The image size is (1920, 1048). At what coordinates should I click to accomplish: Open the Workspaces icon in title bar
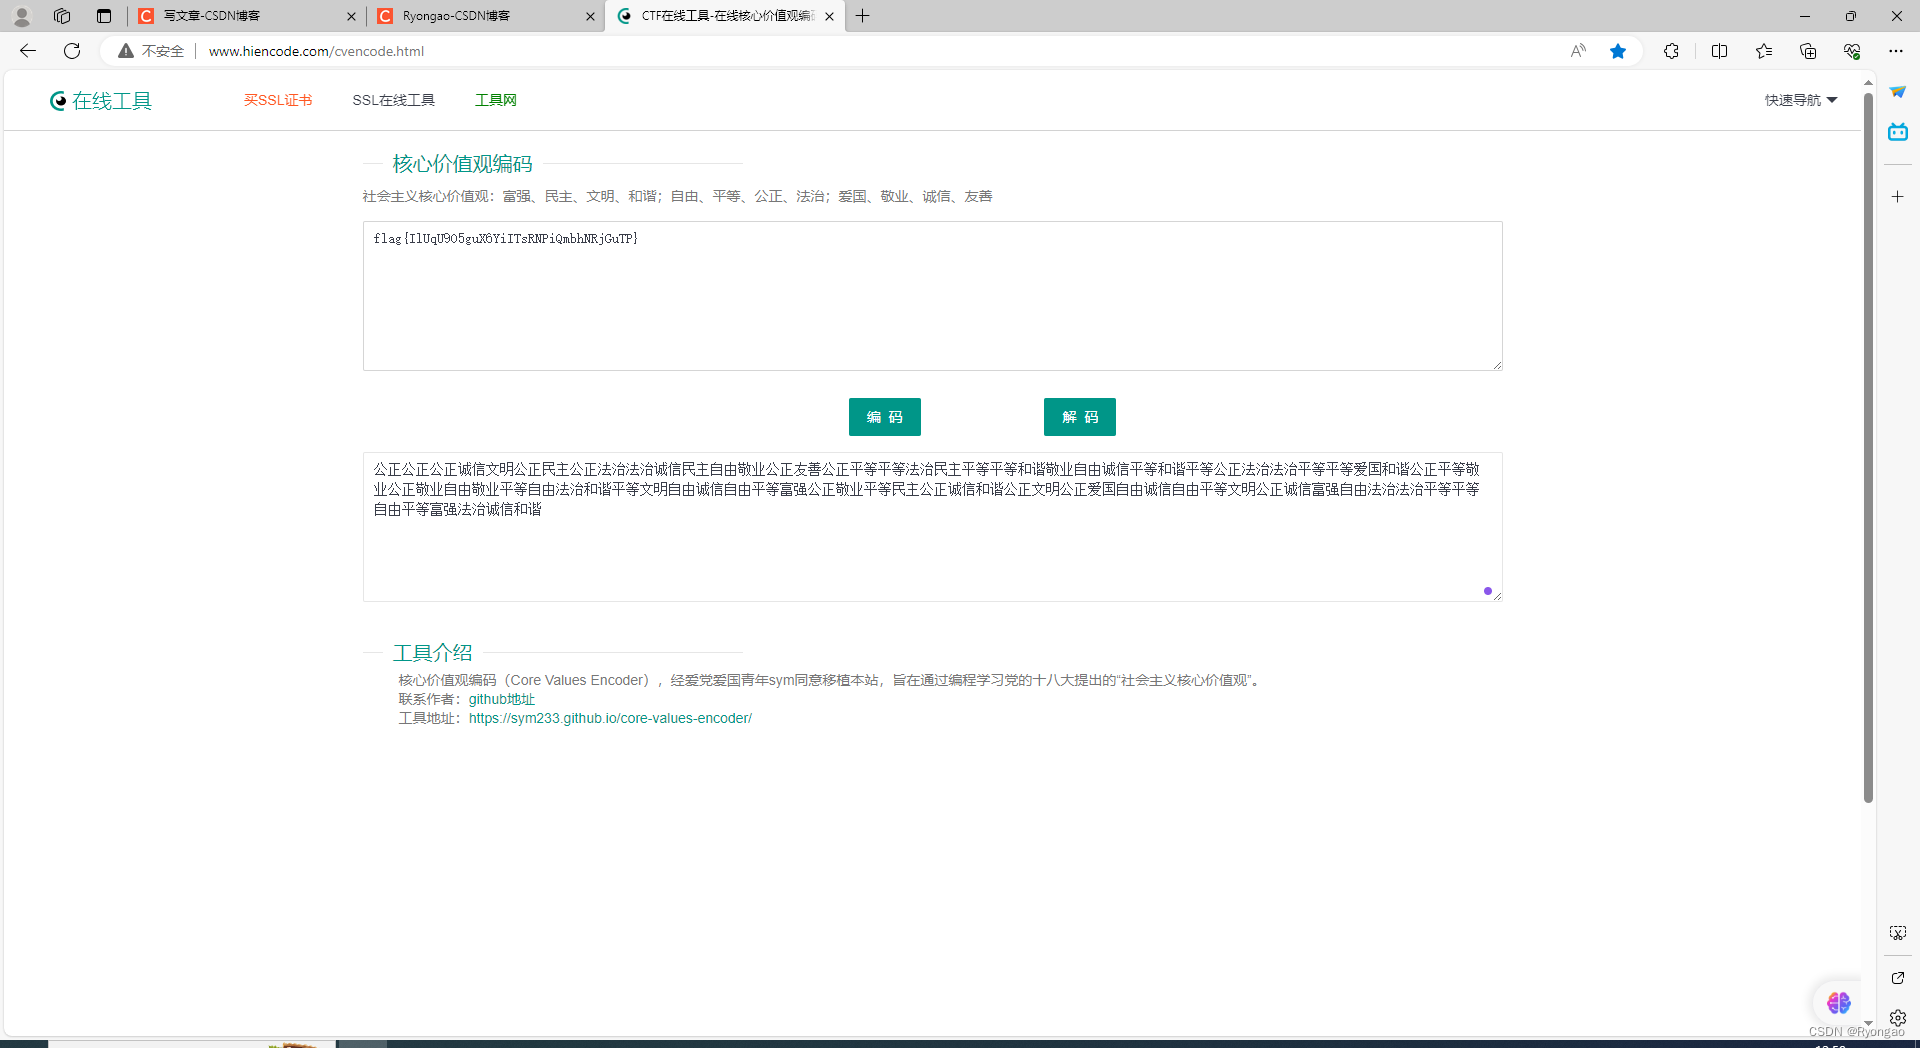point(62,16)
